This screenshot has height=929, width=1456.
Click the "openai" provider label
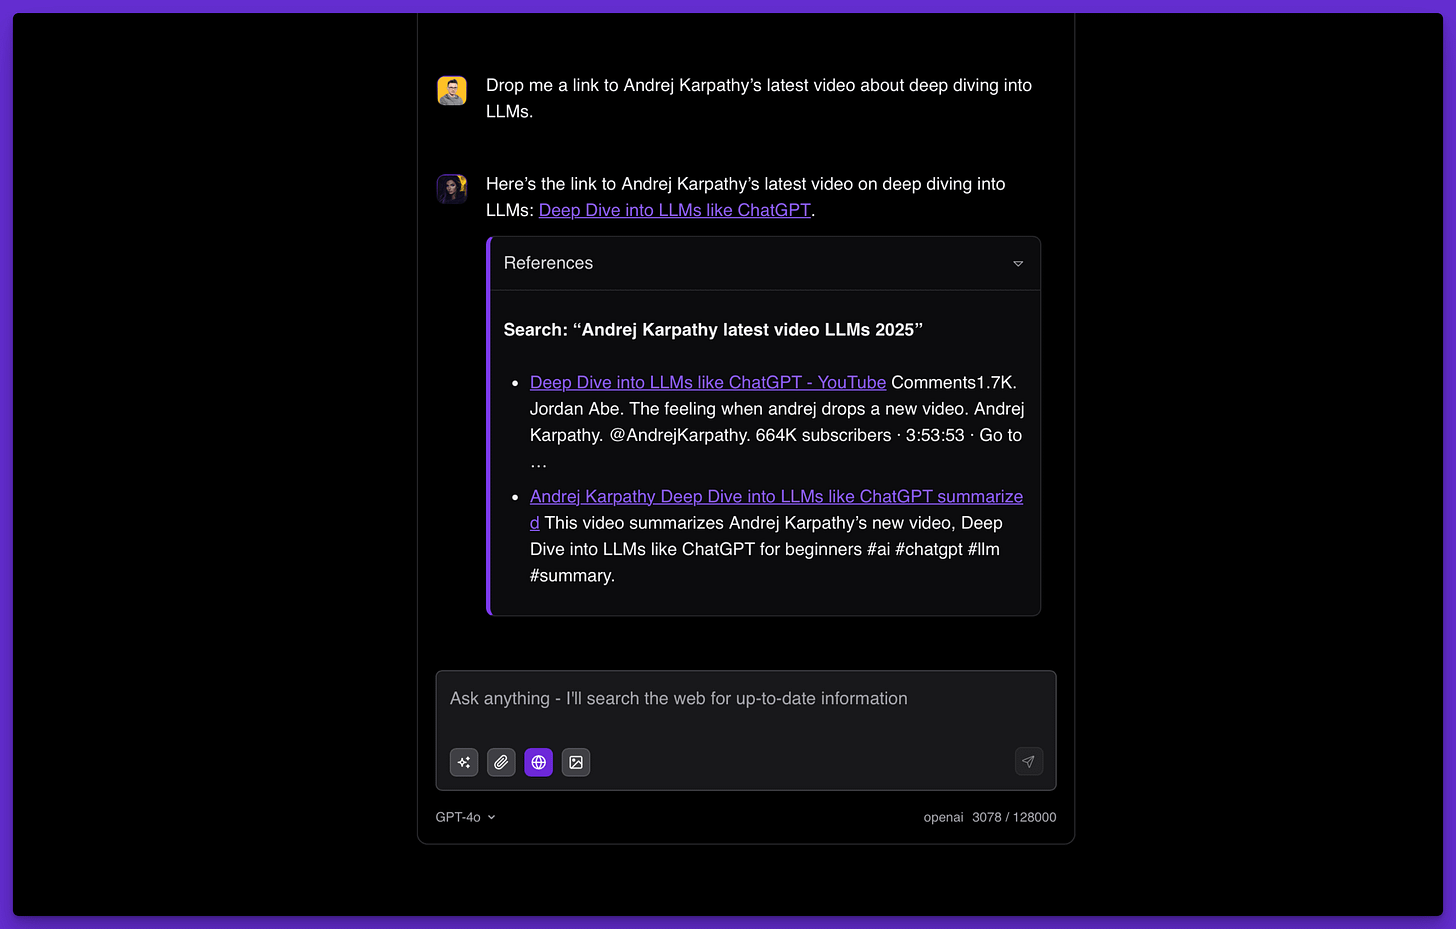click(x=943, y=817)
